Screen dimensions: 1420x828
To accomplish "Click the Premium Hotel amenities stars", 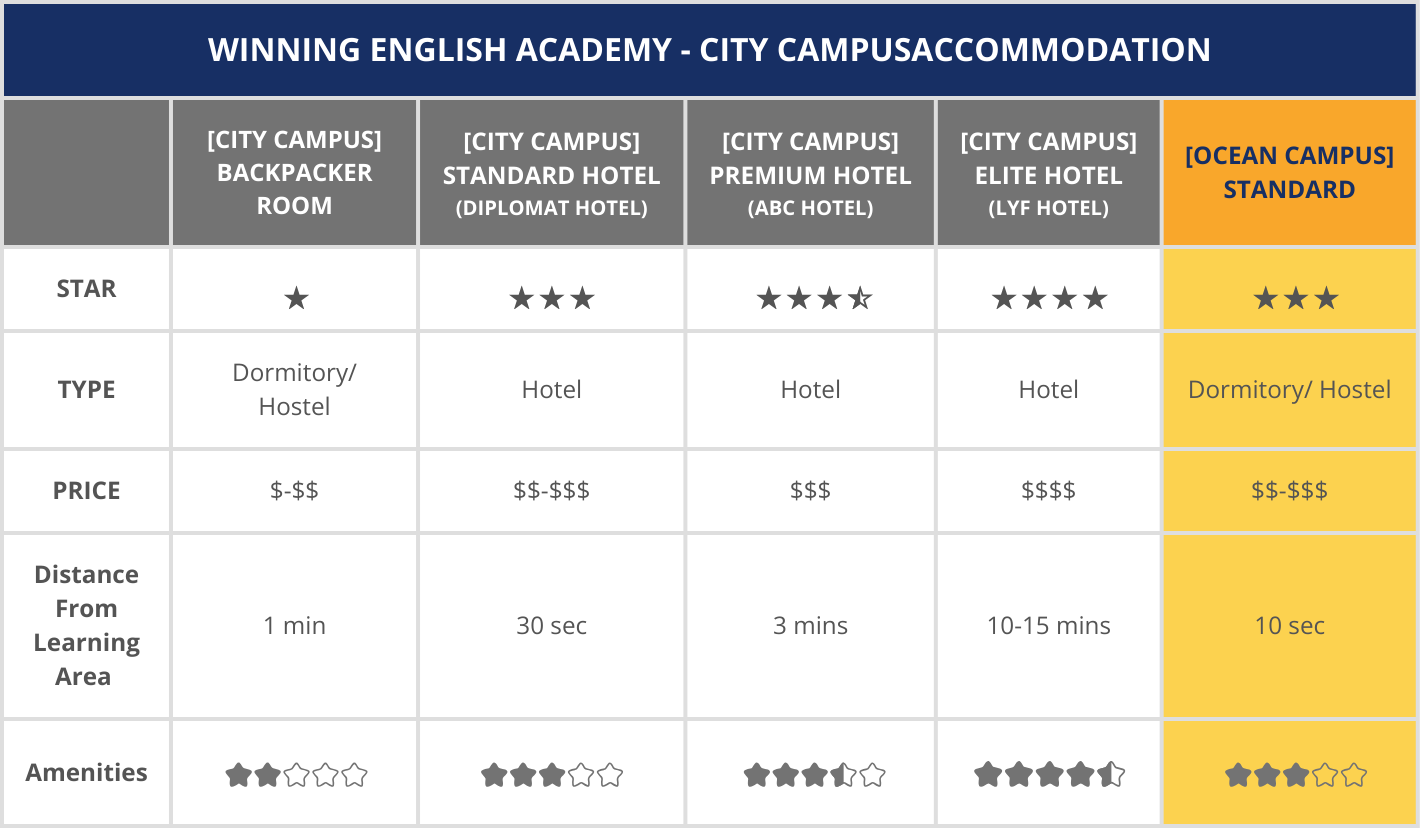I will [814, 775].
